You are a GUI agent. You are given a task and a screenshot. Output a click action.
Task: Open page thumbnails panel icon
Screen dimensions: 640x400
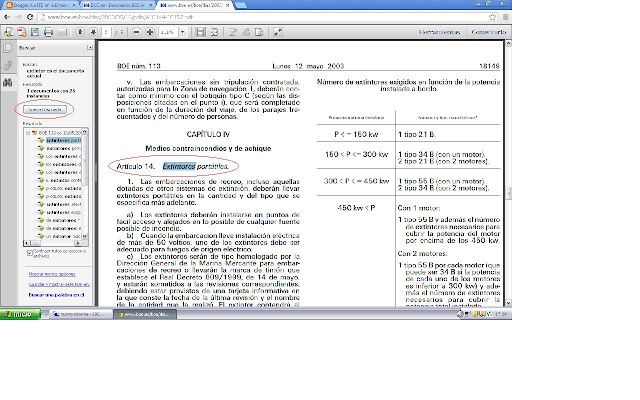(8, 48)
